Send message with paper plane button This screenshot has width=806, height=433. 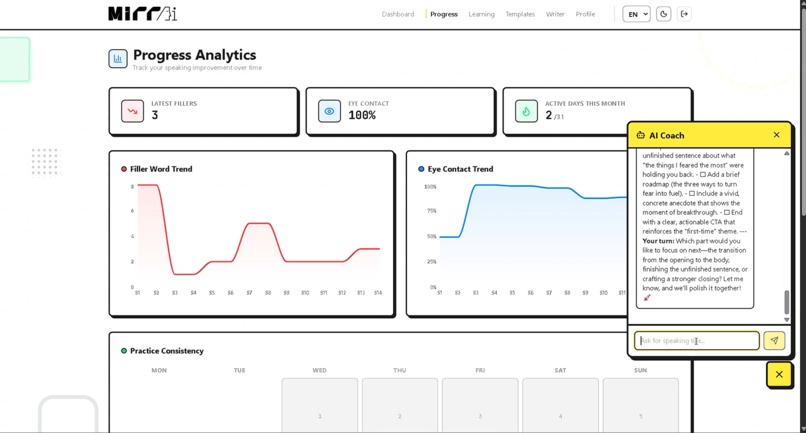click(774, 340)
